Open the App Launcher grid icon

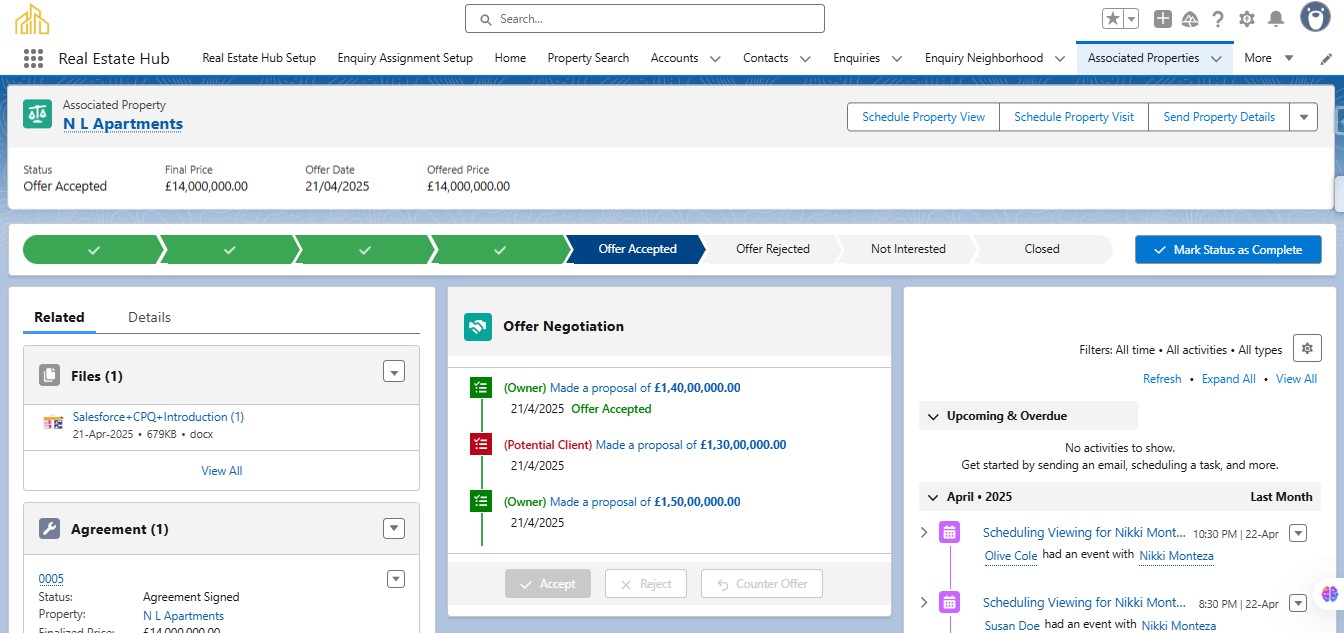tap(33, 58)
